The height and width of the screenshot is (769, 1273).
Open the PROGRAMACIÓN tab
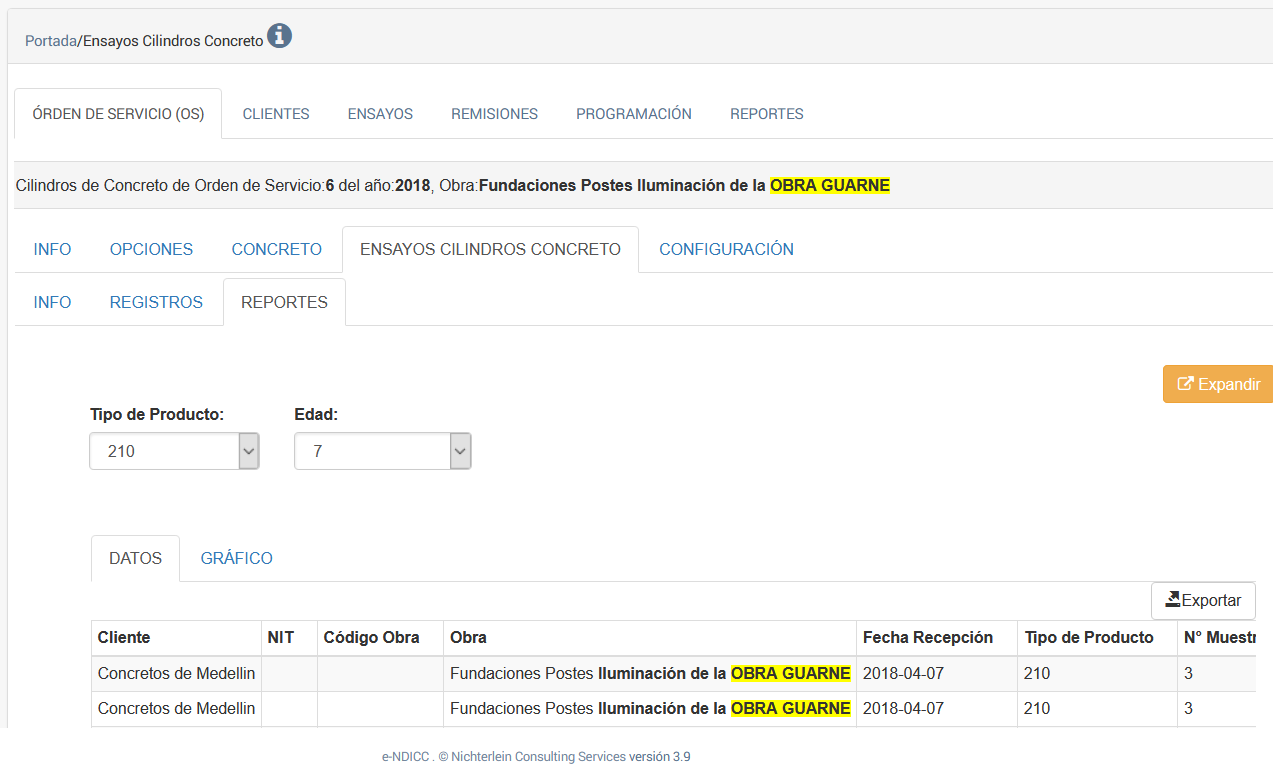pos(633,114)
